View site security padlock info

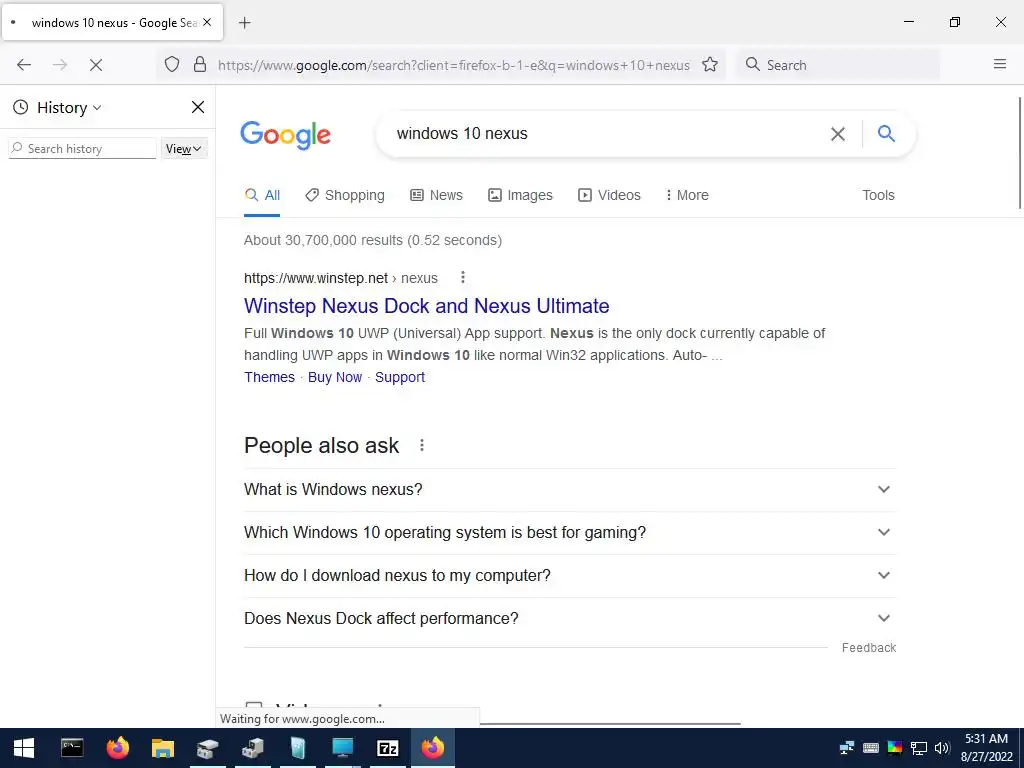point(200,65)
